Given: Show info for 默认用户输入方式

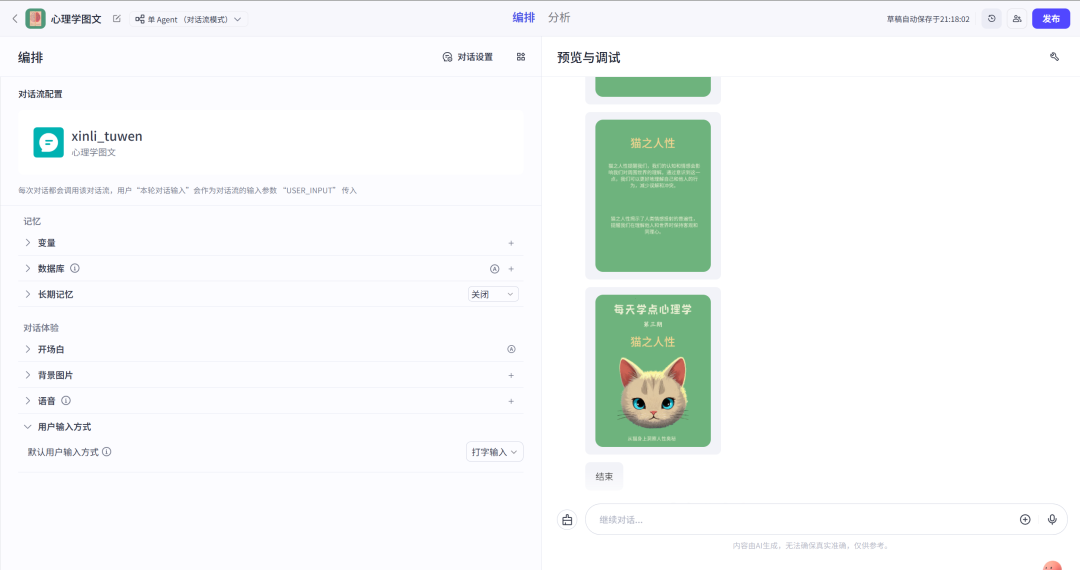Looking at the screenshot, I should tap(107, 452).
